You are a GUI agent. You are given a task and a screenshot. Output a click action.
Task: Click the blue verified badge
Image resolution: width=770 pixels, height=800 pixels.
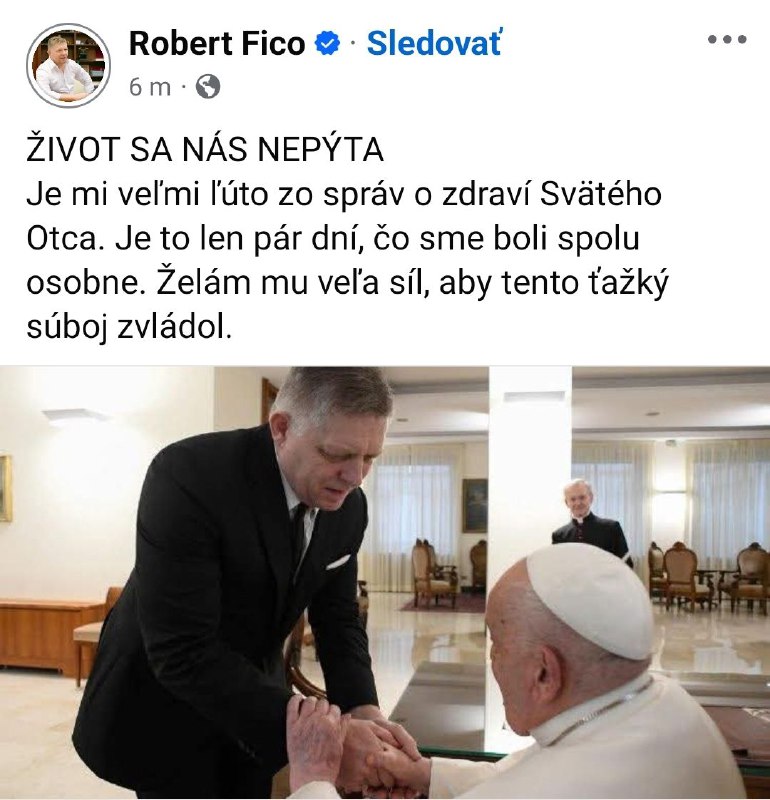(x=327, y=43)
